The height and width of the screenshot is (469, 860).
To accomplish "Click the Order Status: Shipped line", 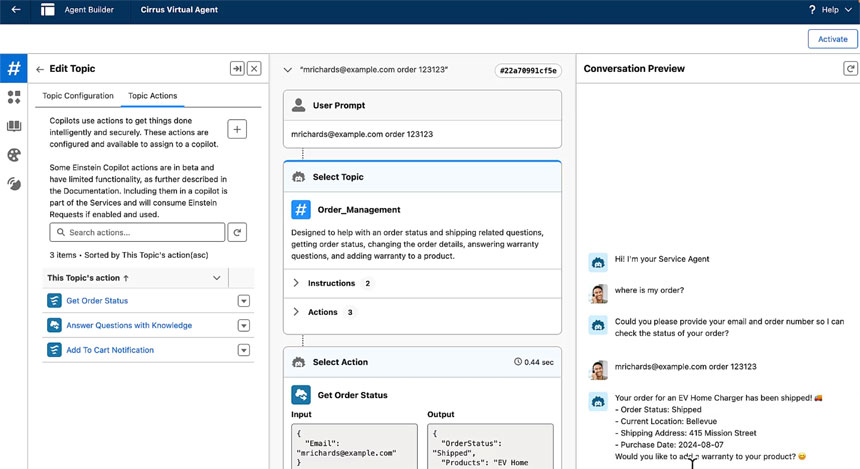I will (x=658, y=409).
